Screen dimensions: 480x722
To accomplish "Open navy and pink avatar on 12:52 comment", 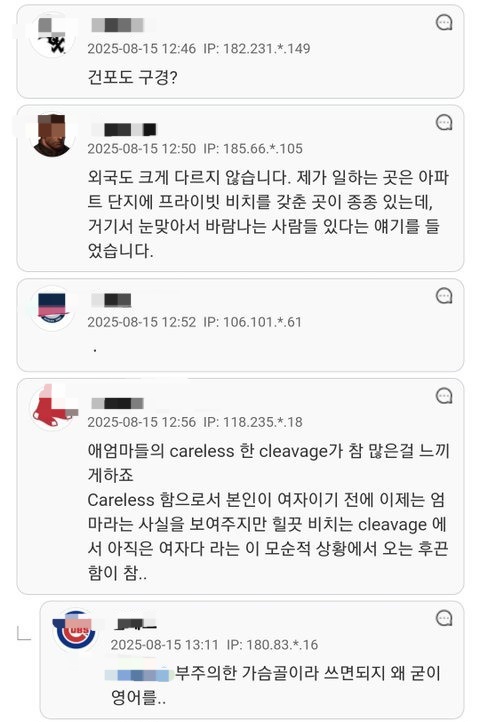I will click(52, 309).
